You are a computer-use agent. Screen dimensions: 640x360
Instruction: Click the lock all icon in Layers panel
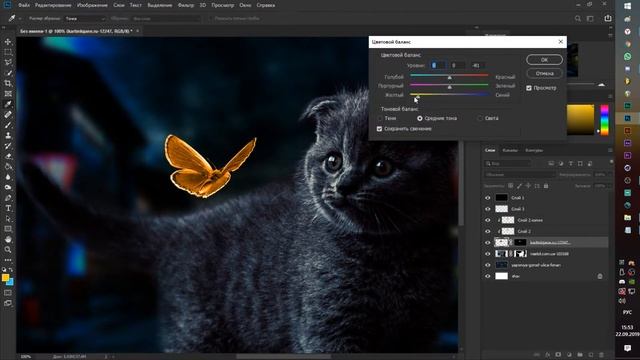point(546,186)
